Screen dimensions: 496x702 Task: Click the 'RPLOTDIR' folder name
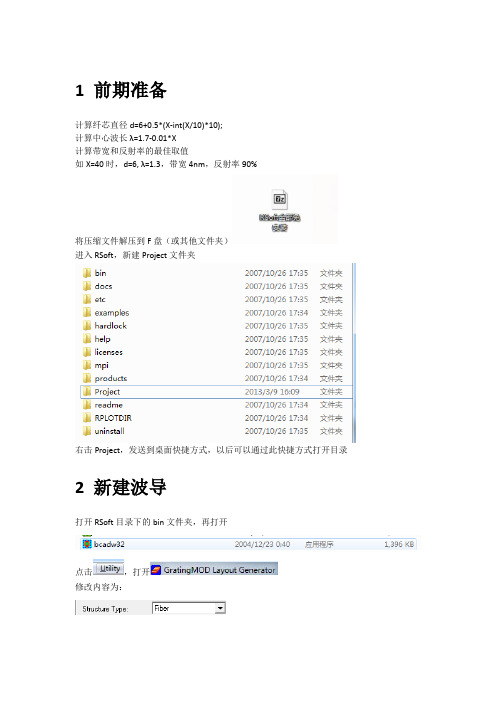113,418
